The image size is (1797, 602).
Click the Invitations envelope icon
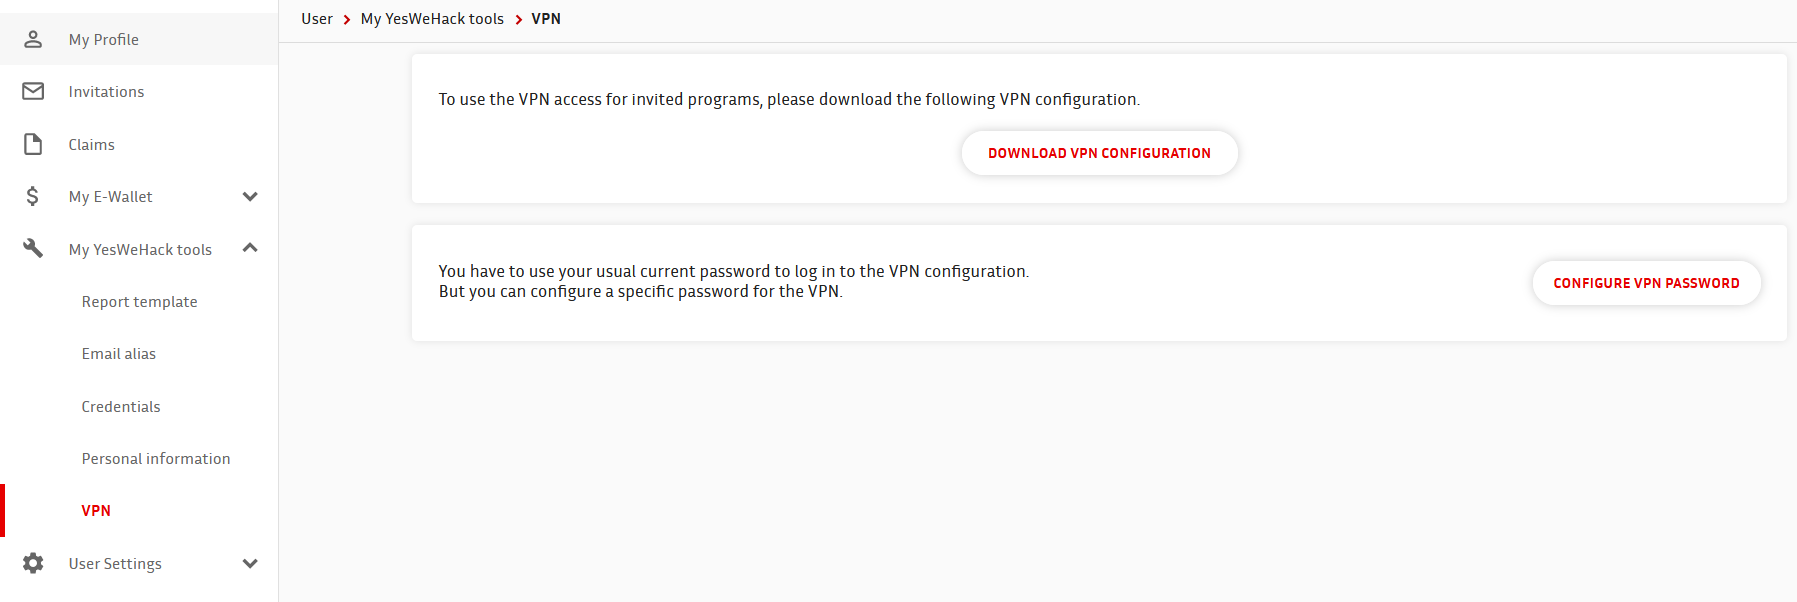(33, 91)
